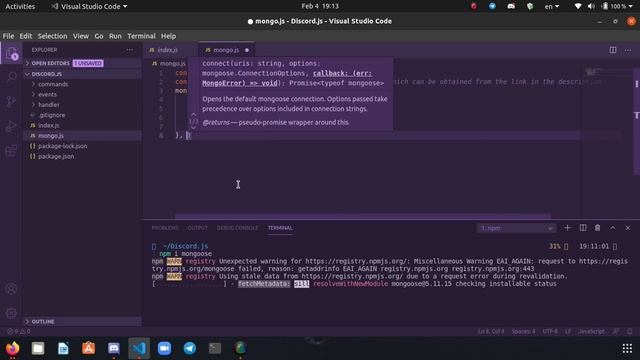This screenshot has width=640, height=360.
Task: Open the Extensions view
Action: 11,151
